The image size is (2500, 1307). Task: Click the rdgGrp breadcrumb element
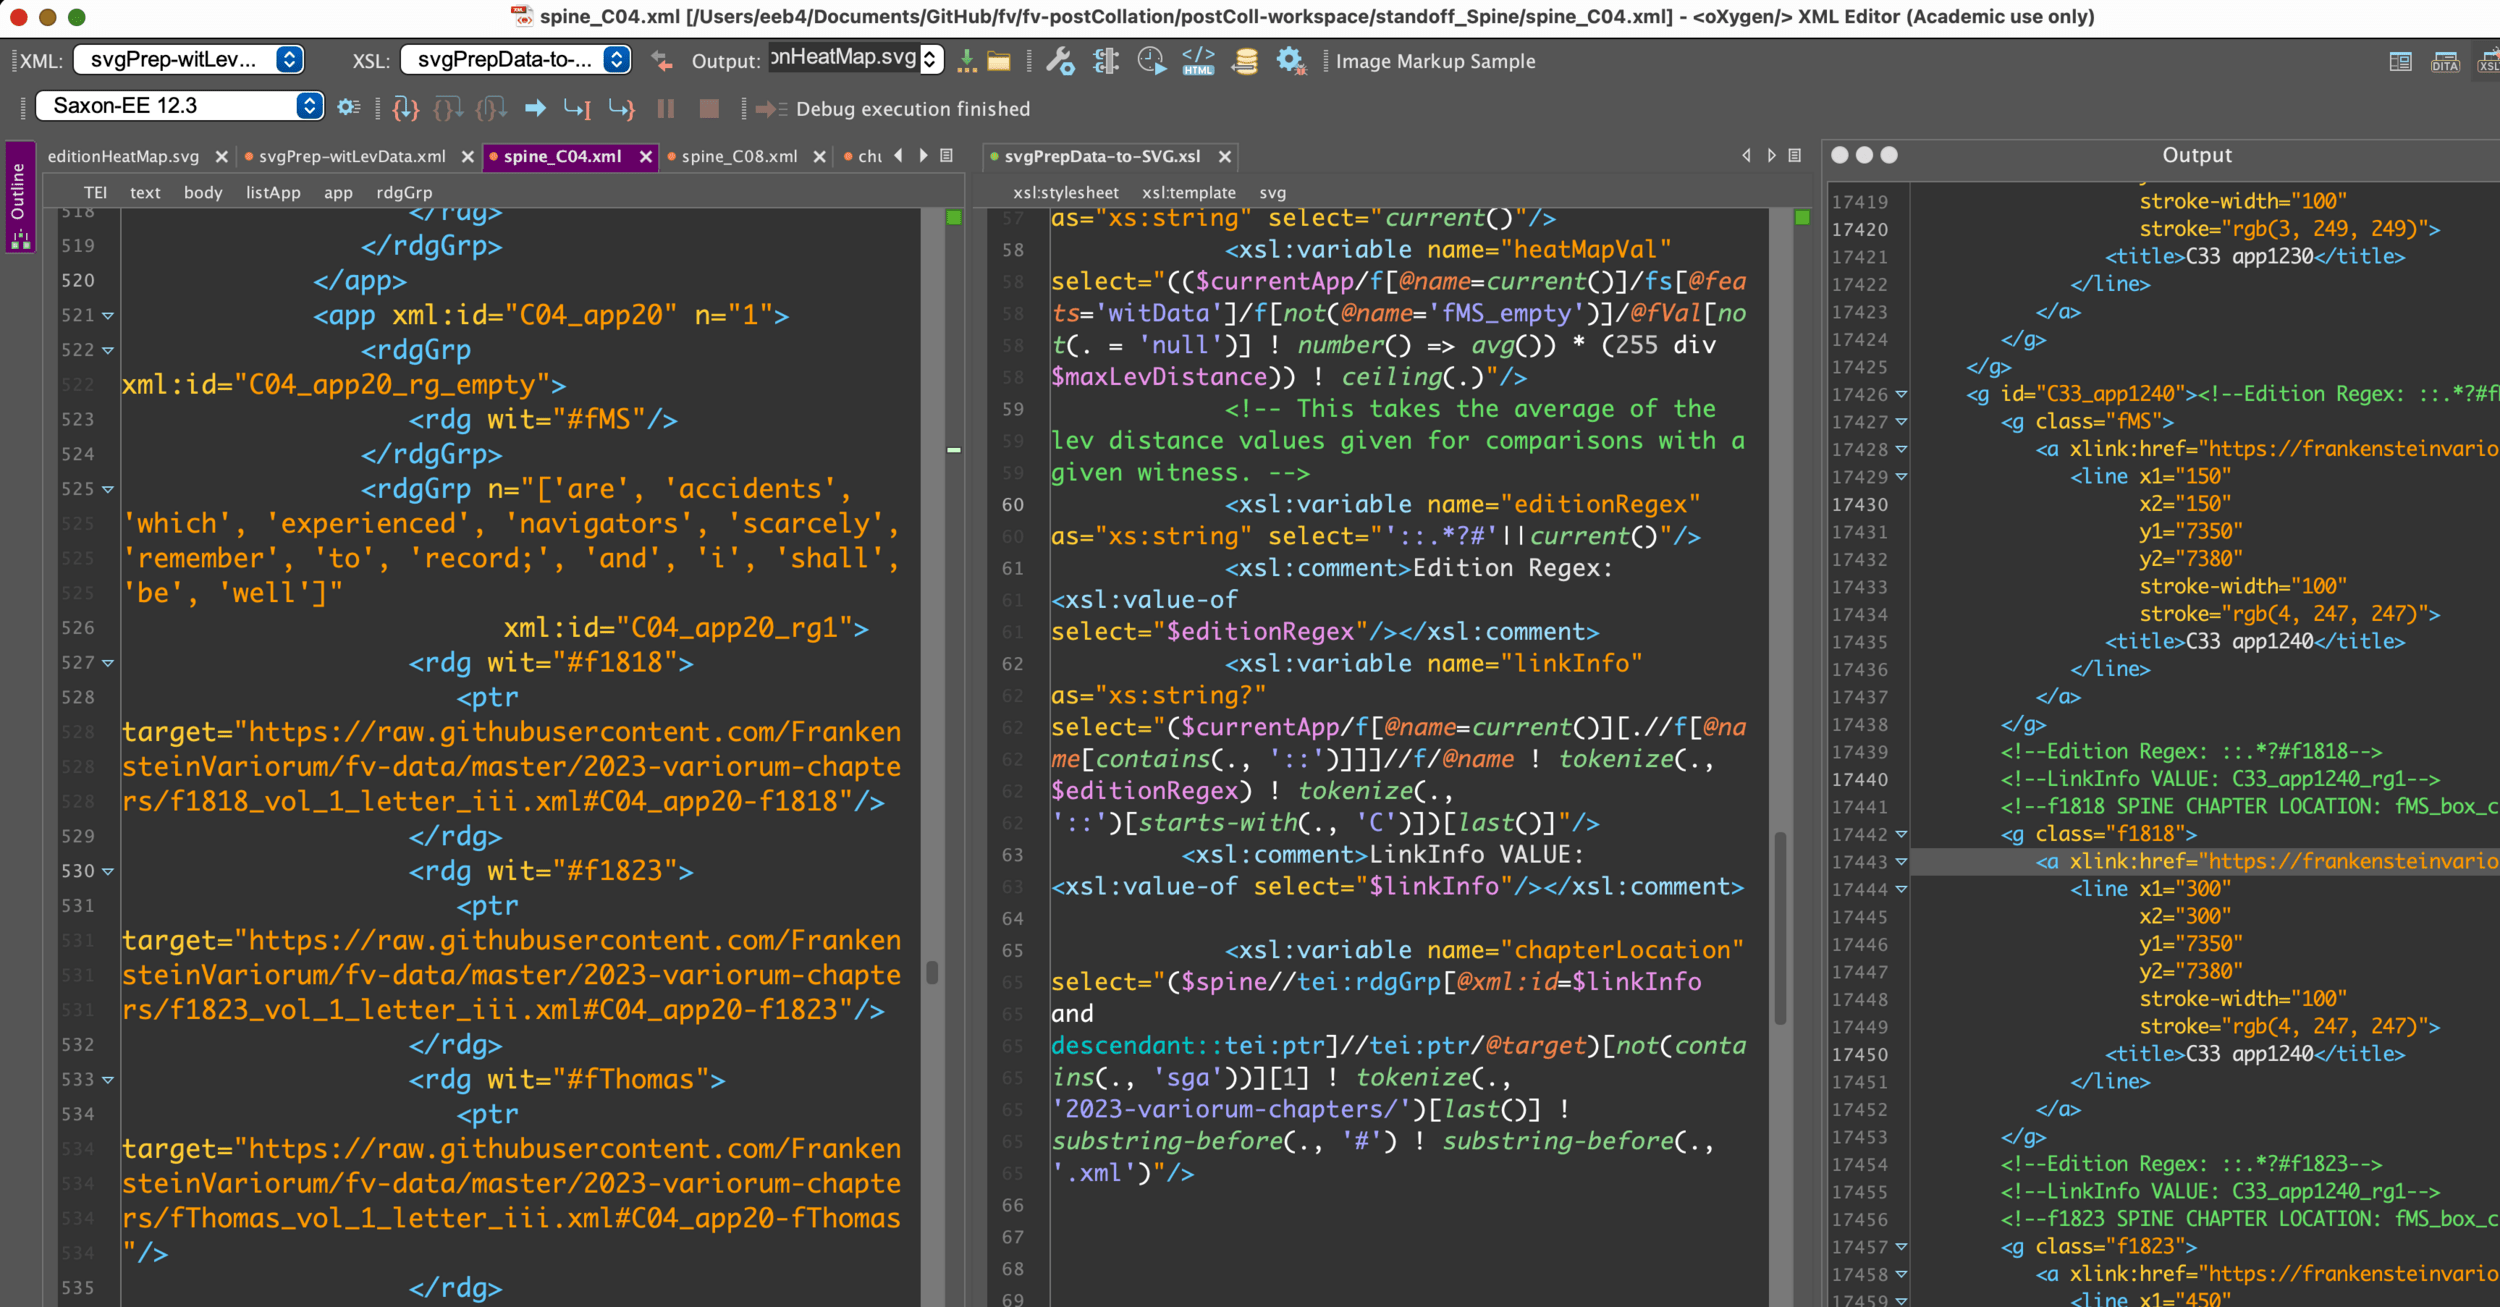point(404,193)
